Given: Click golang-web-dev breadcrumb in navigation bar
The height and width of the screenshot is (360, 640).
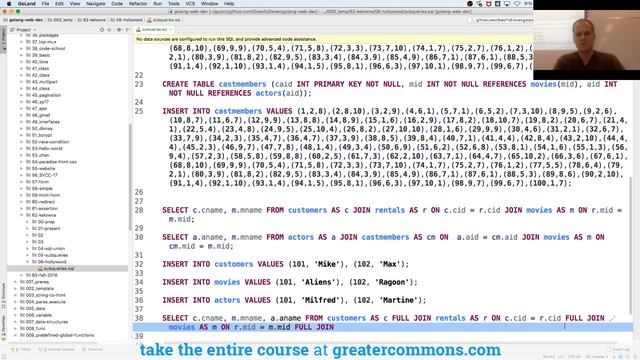Looking at the screenshot, I should tap(23, 20).
